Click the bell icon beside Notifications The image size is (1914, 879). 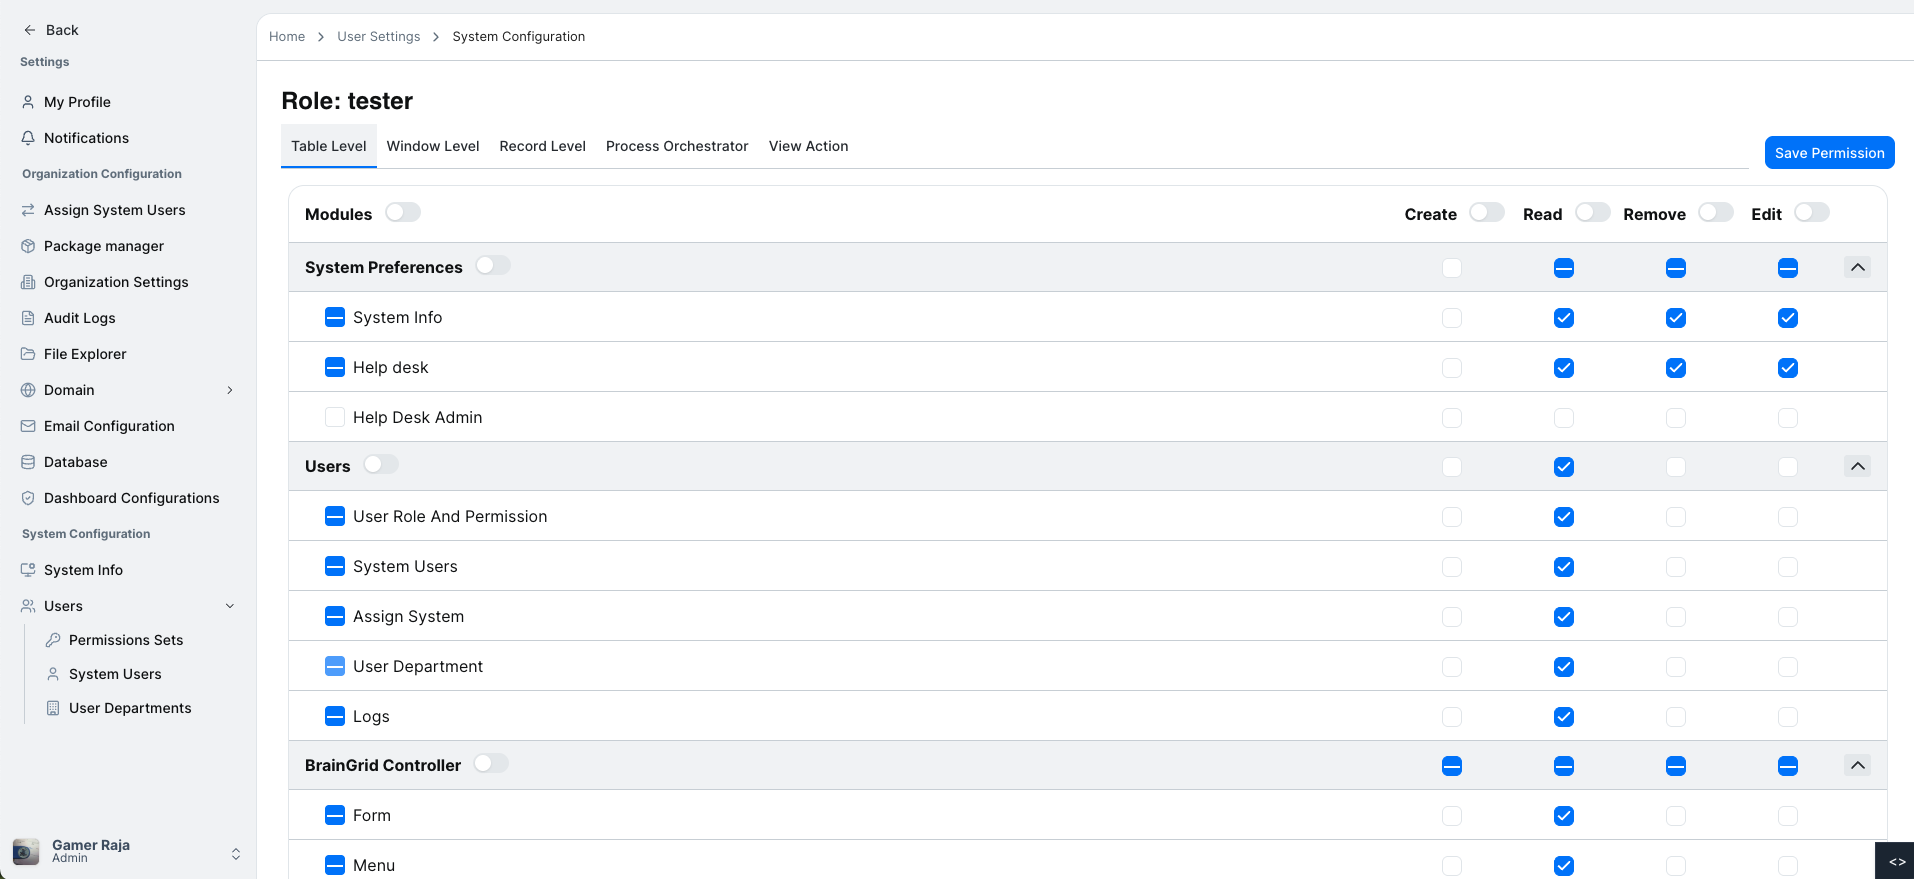28,138
